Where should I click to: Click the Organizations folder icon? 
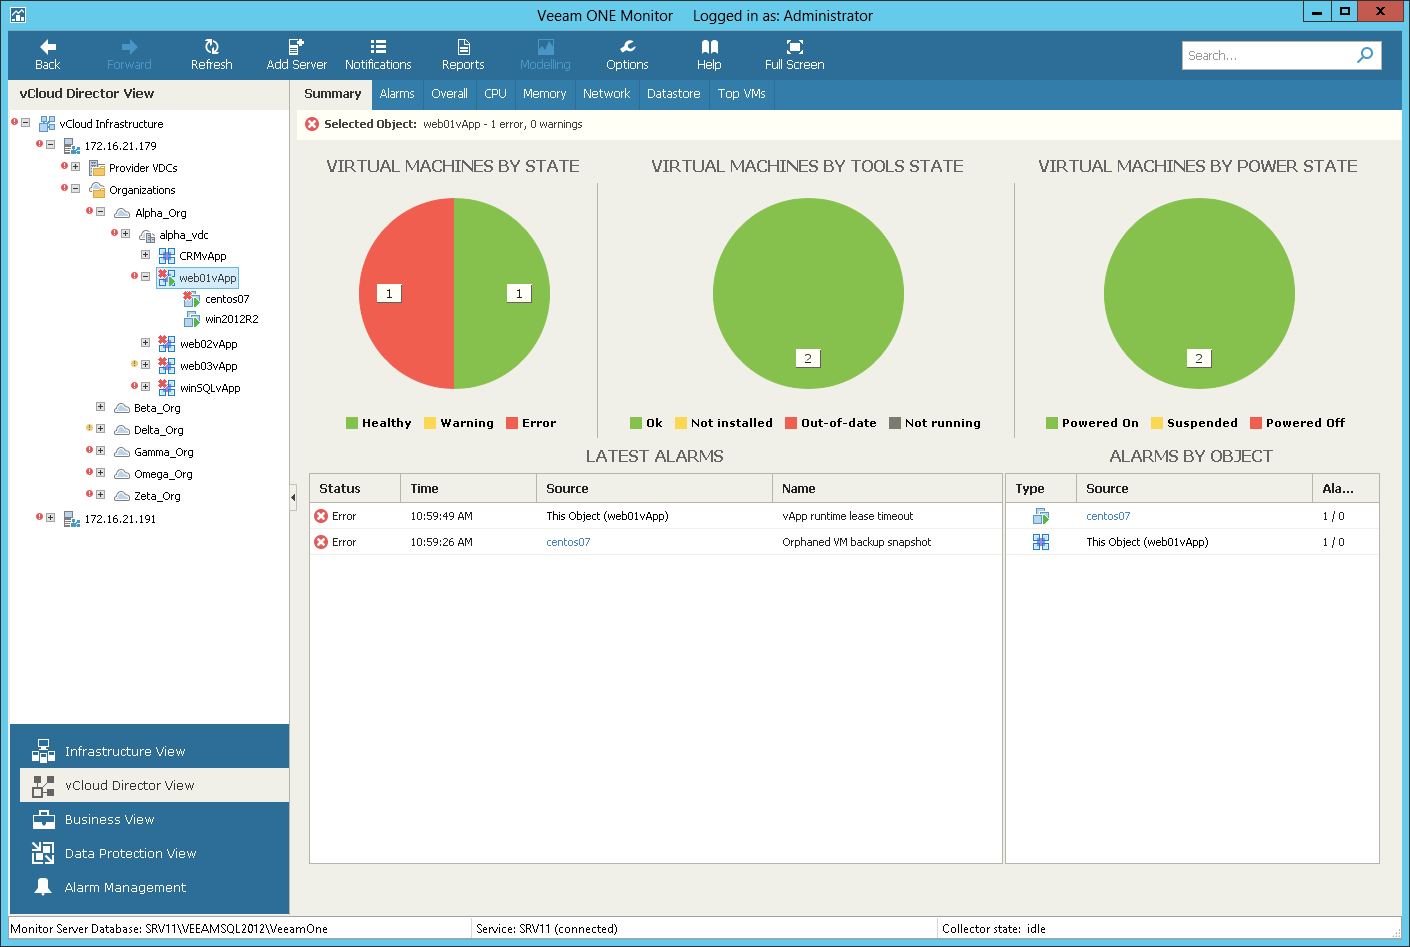tap(97, 190)
